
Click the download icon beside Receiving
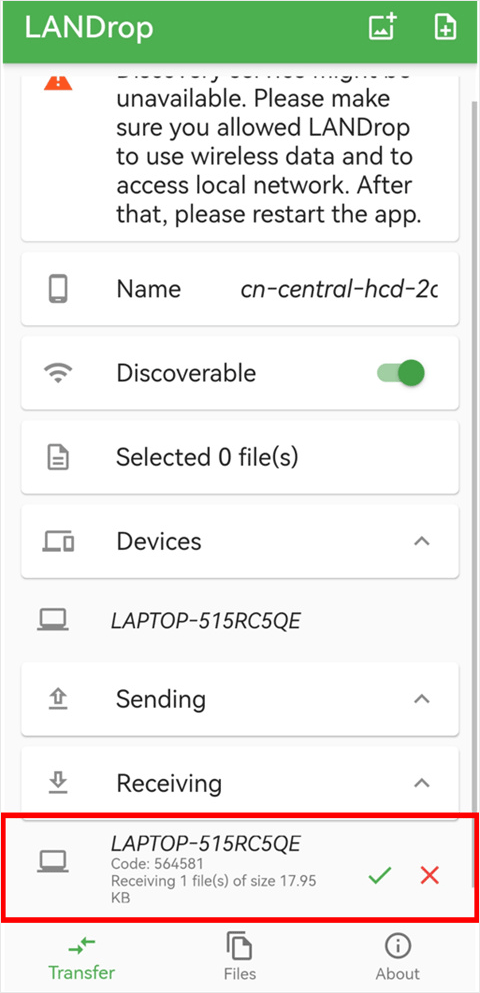coord(58,783)
